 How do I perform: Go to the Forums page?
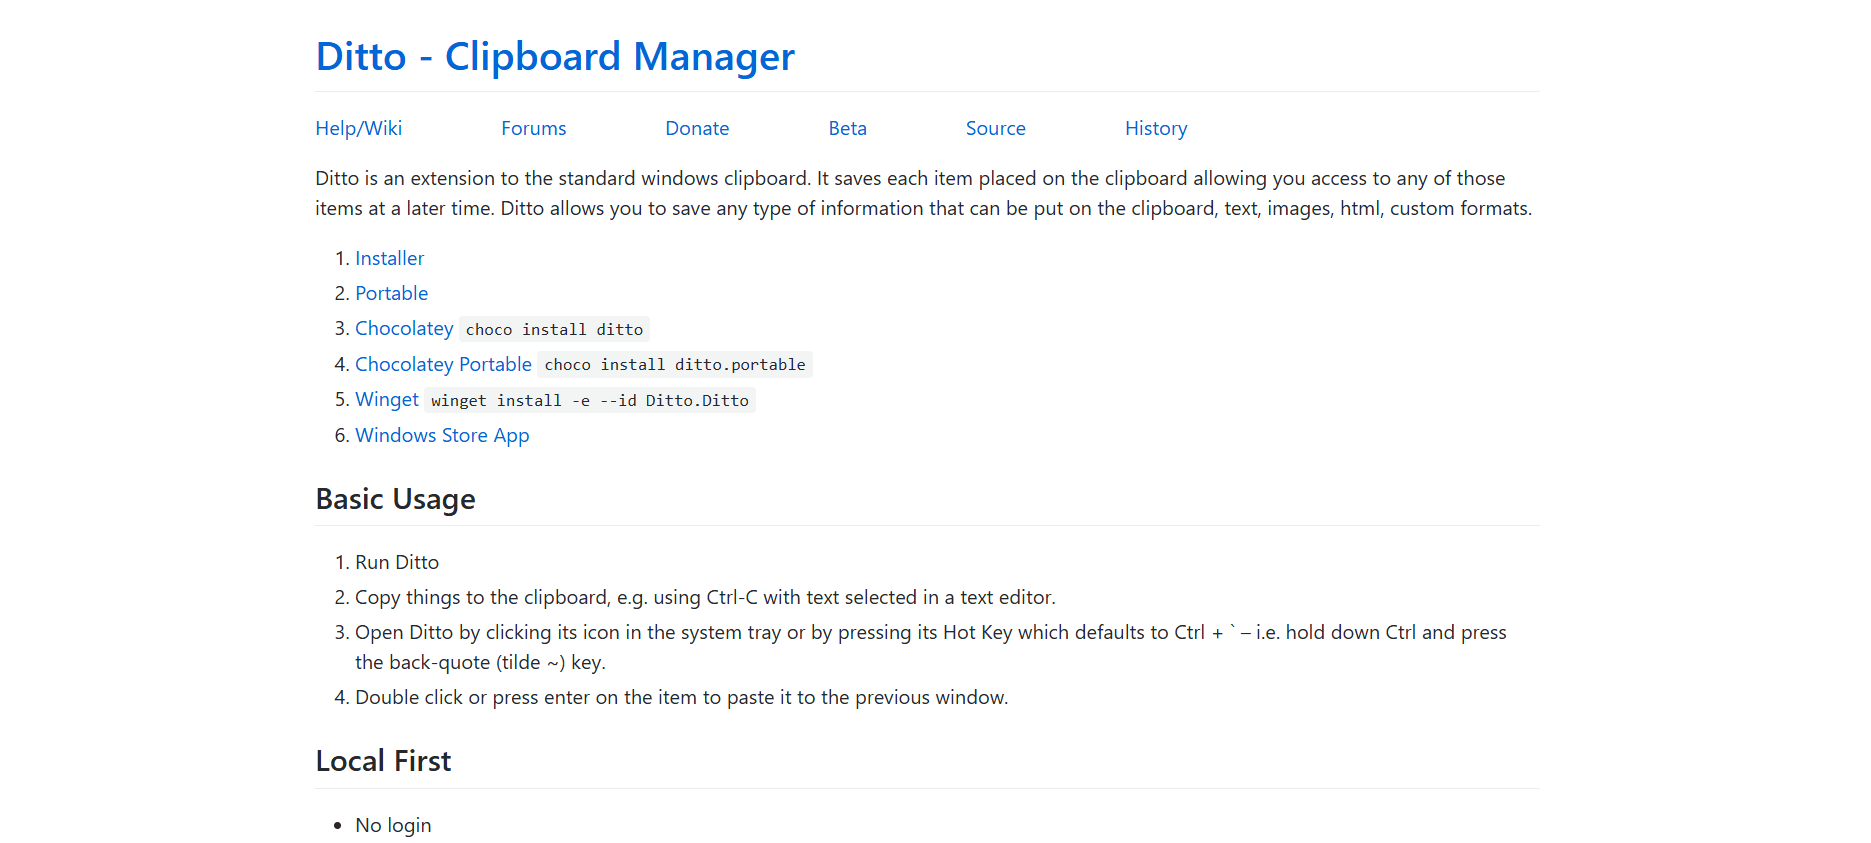(x=533, y=128)
